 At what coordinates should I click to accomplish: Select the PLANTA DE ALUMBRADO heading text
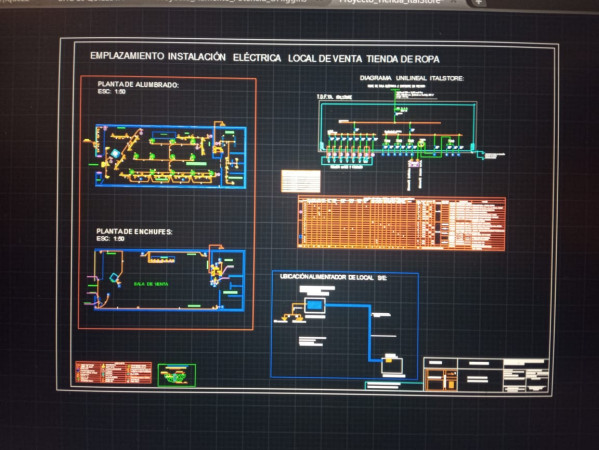point(138,84)
